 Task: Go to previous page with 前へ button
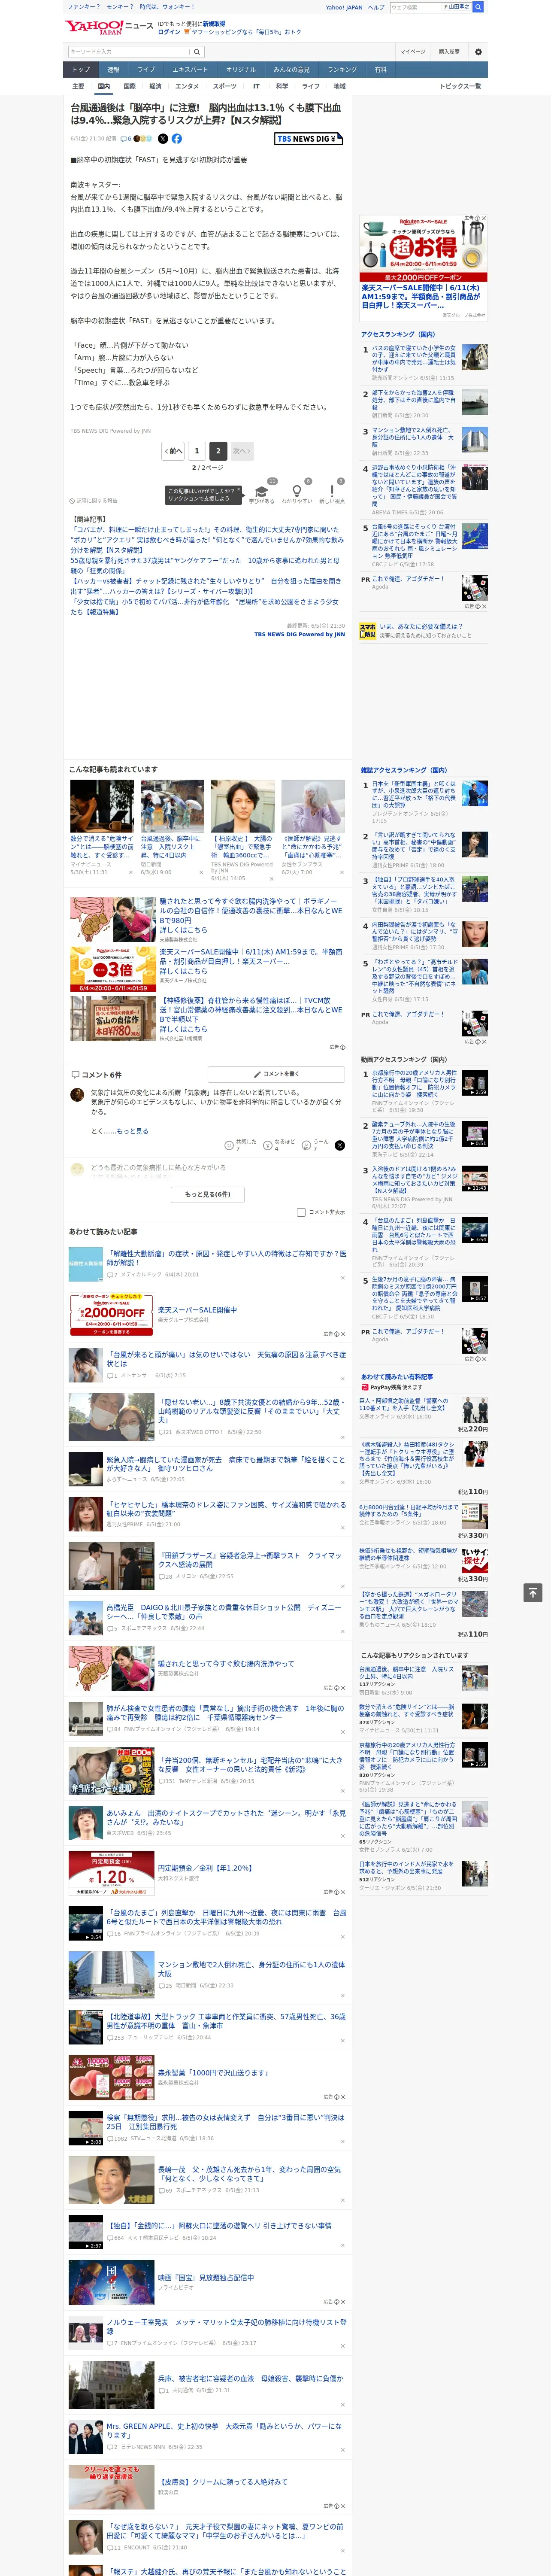(x=173, y=451)
